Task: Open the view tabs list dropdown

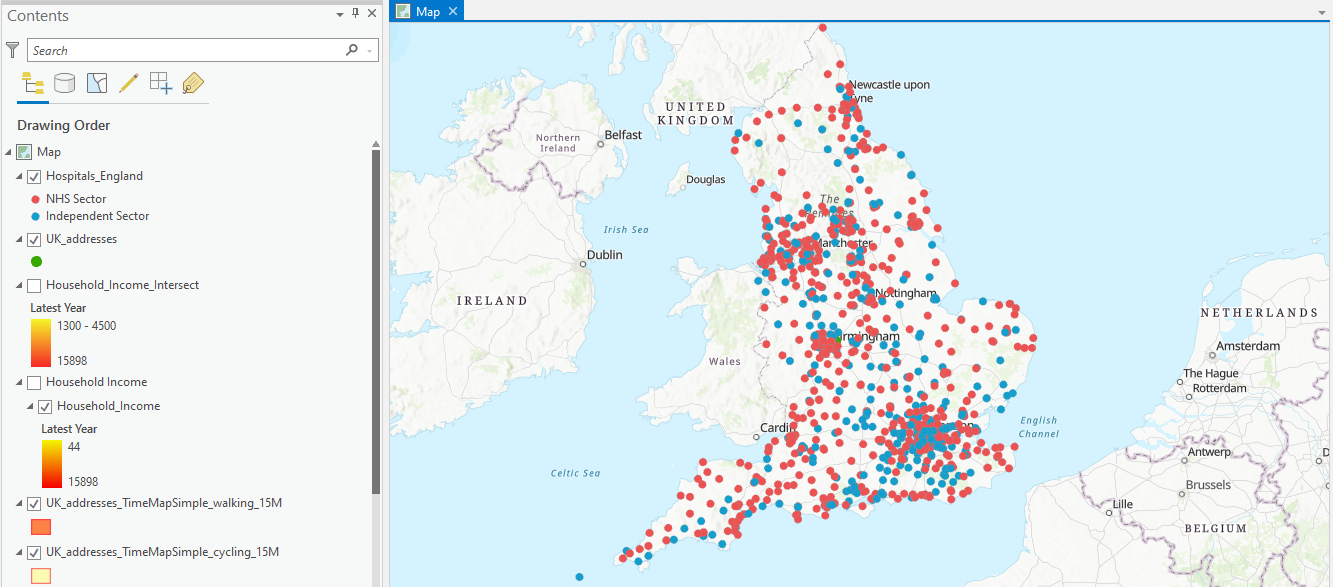Action: tap(1323, 12)
